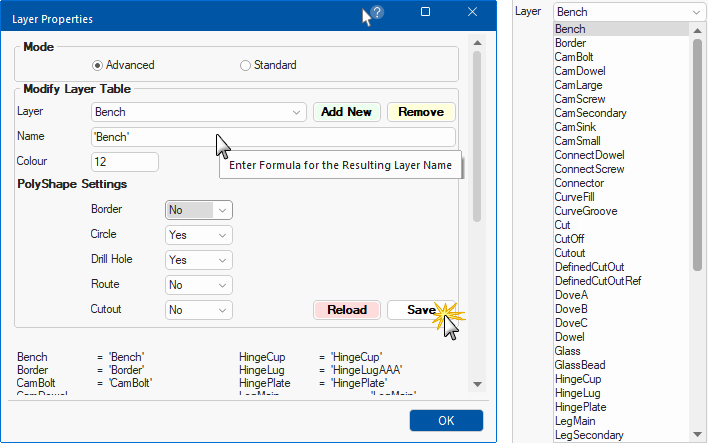
Task: Click the Add New button
Action: [346, 112]
